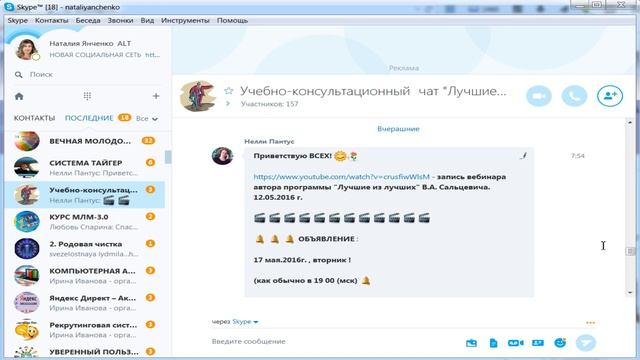The width and height of the screenshot is (640, 360).
Task: Open the 'Все' filter dropdown
Action: tap(147, 118)
